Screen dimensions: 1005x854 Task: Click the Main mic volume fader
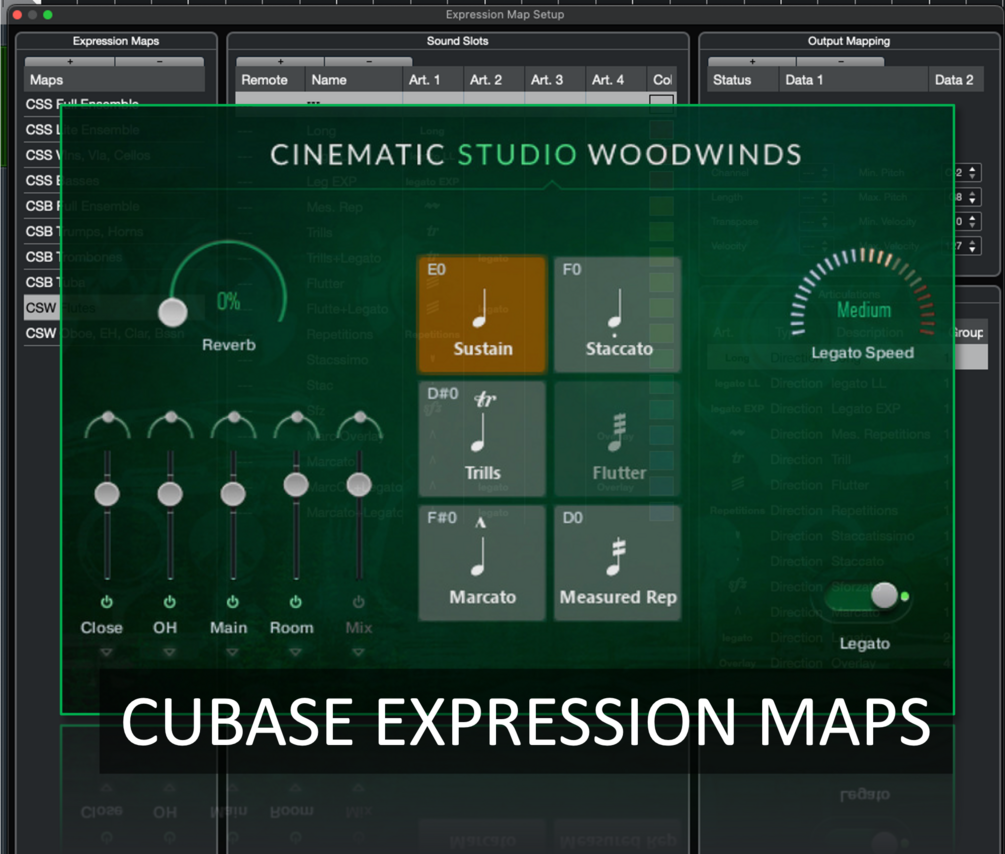[233, 494]
